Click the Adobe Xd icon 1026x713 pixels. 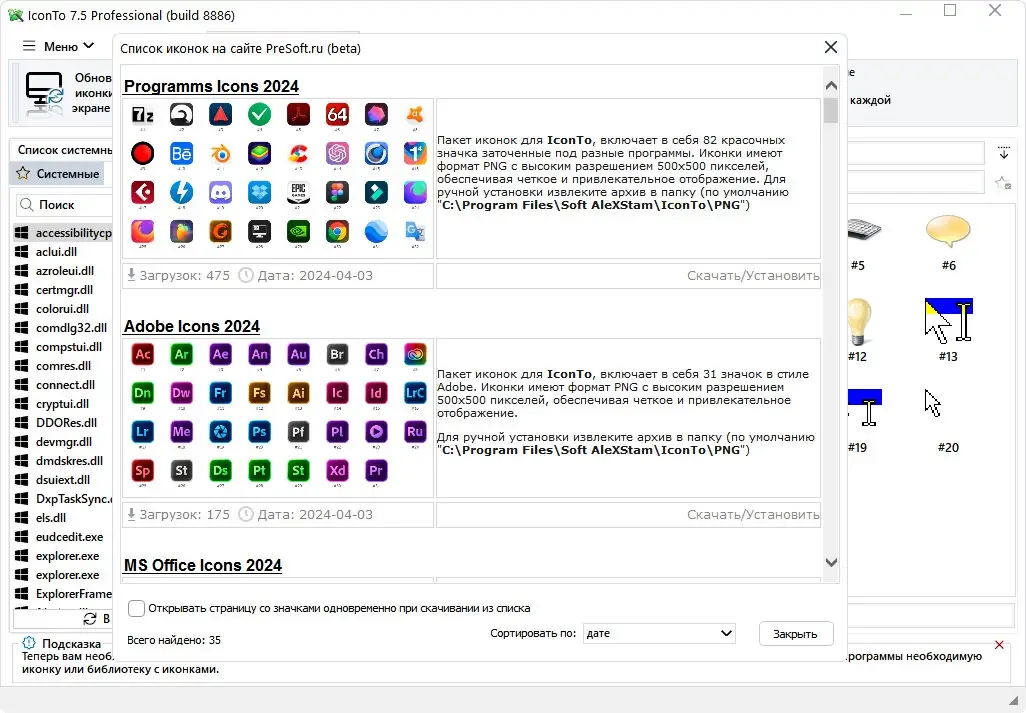pyautogui.click(x=337, y=470)
